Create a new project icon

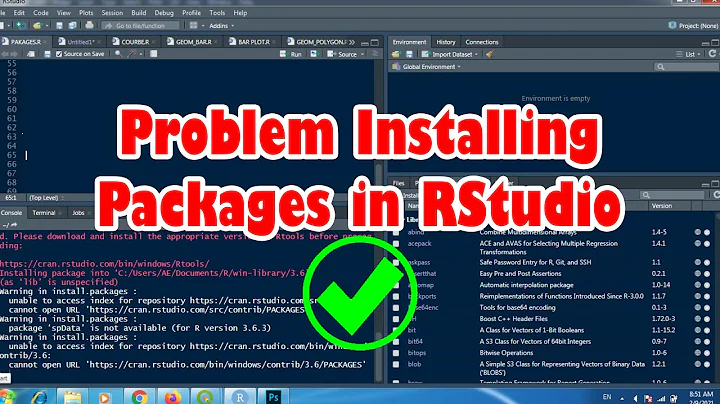[21, 26]
